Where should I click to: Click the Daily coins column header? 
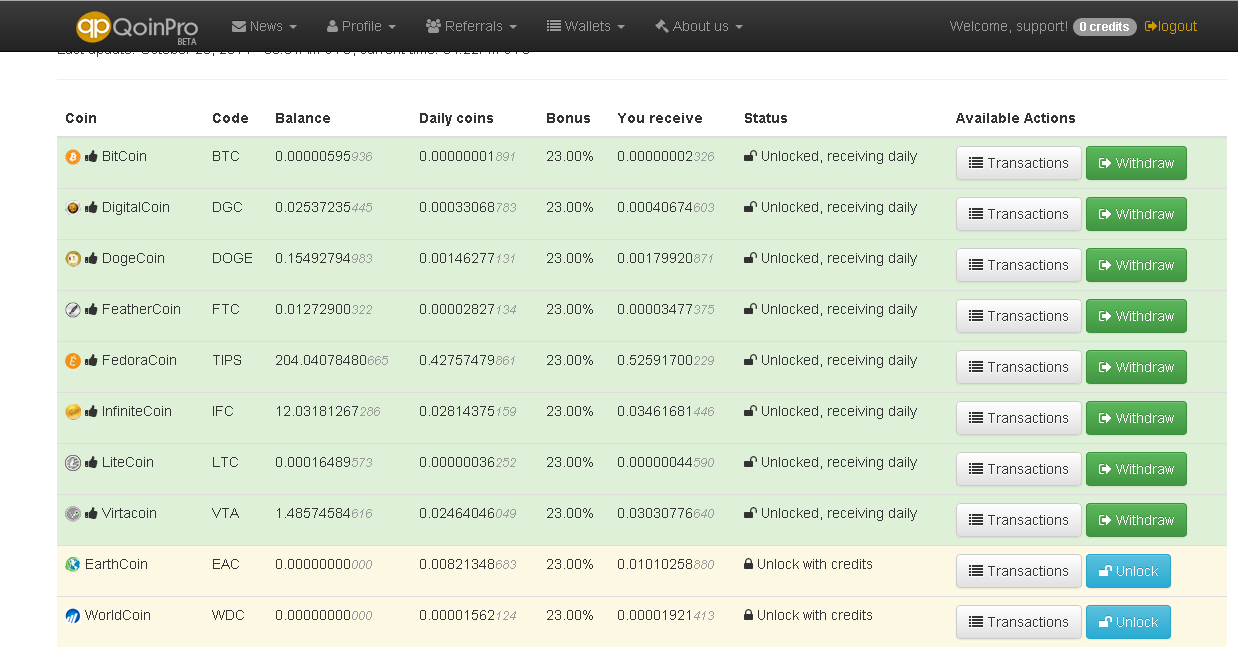click(x=456, y=118)
